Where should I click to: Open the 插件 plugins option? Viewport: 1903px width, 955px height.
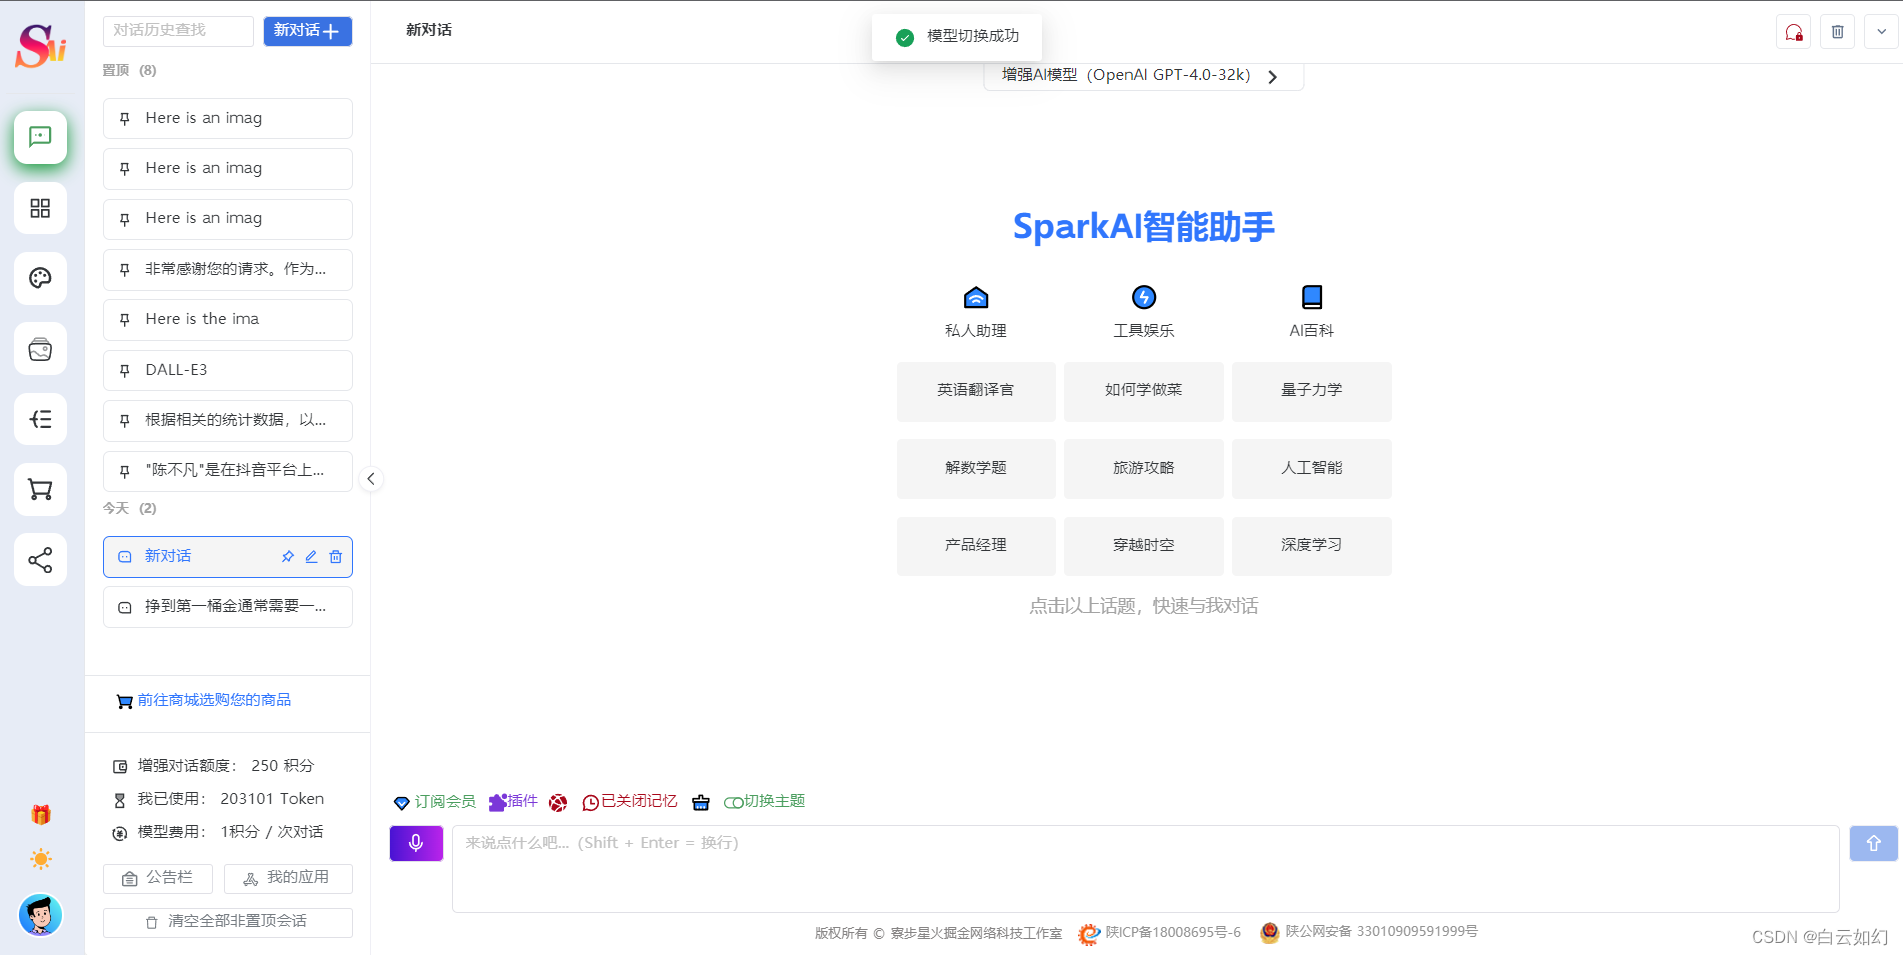[x=513, y=802]
